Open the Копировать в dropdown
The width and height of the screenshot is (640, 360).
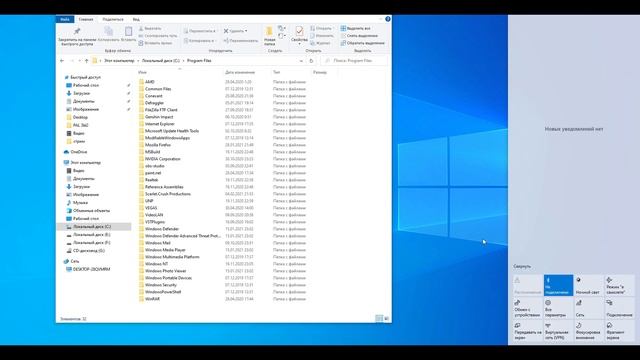(x=199, y=41)
